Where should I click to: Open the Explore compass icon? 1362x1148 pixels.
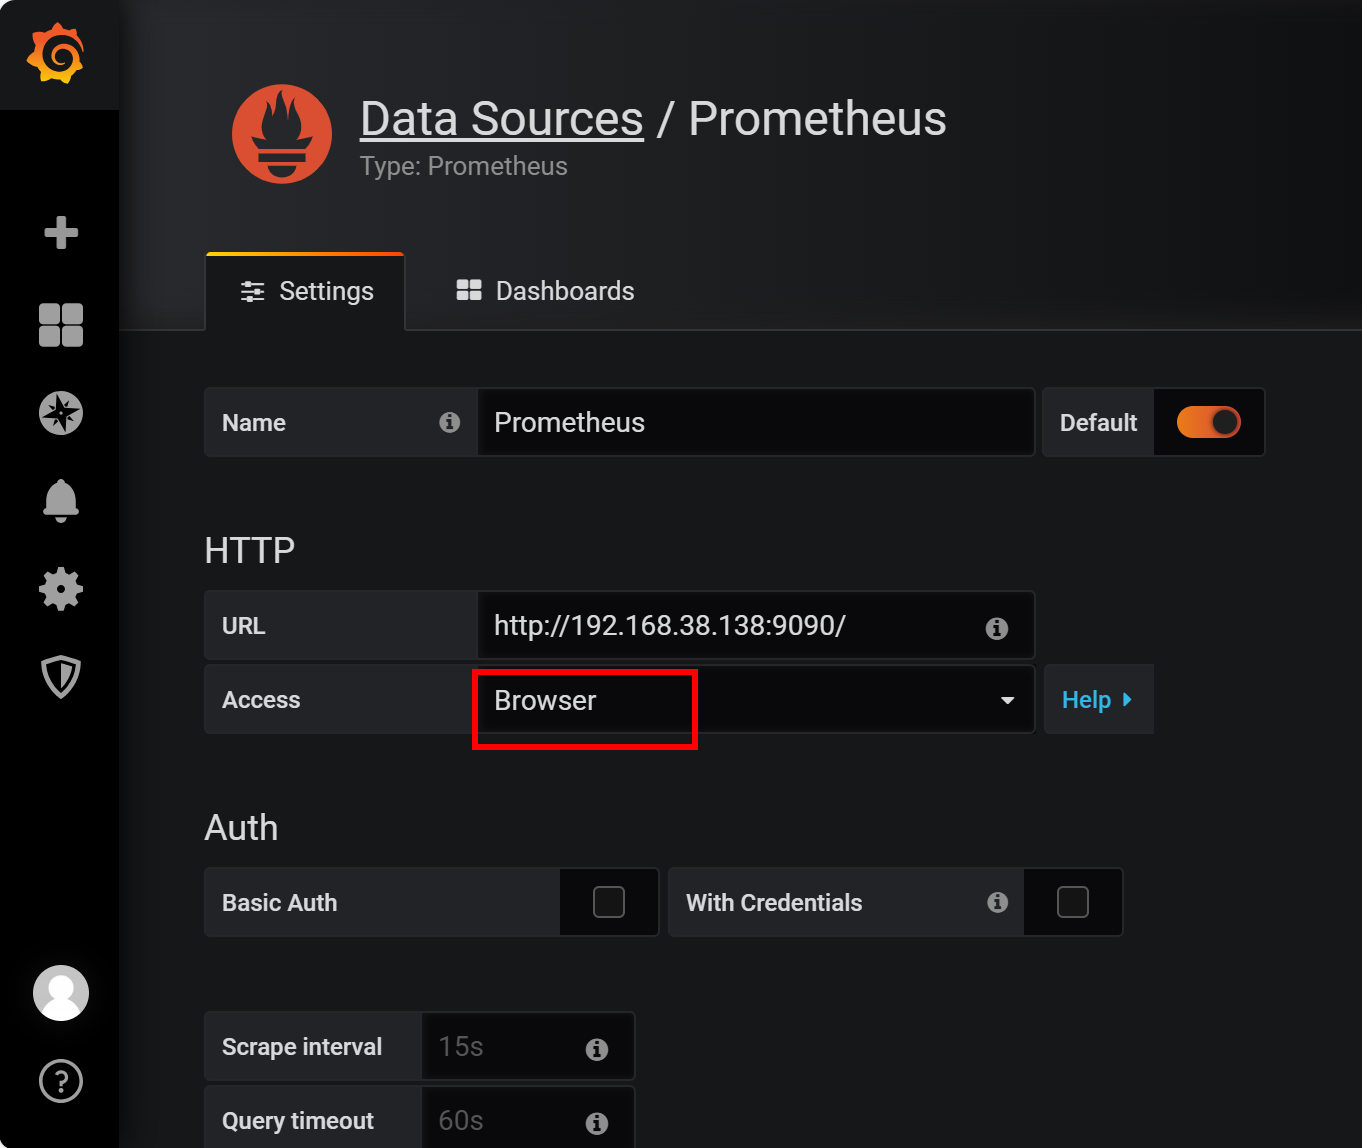(61, 413)
